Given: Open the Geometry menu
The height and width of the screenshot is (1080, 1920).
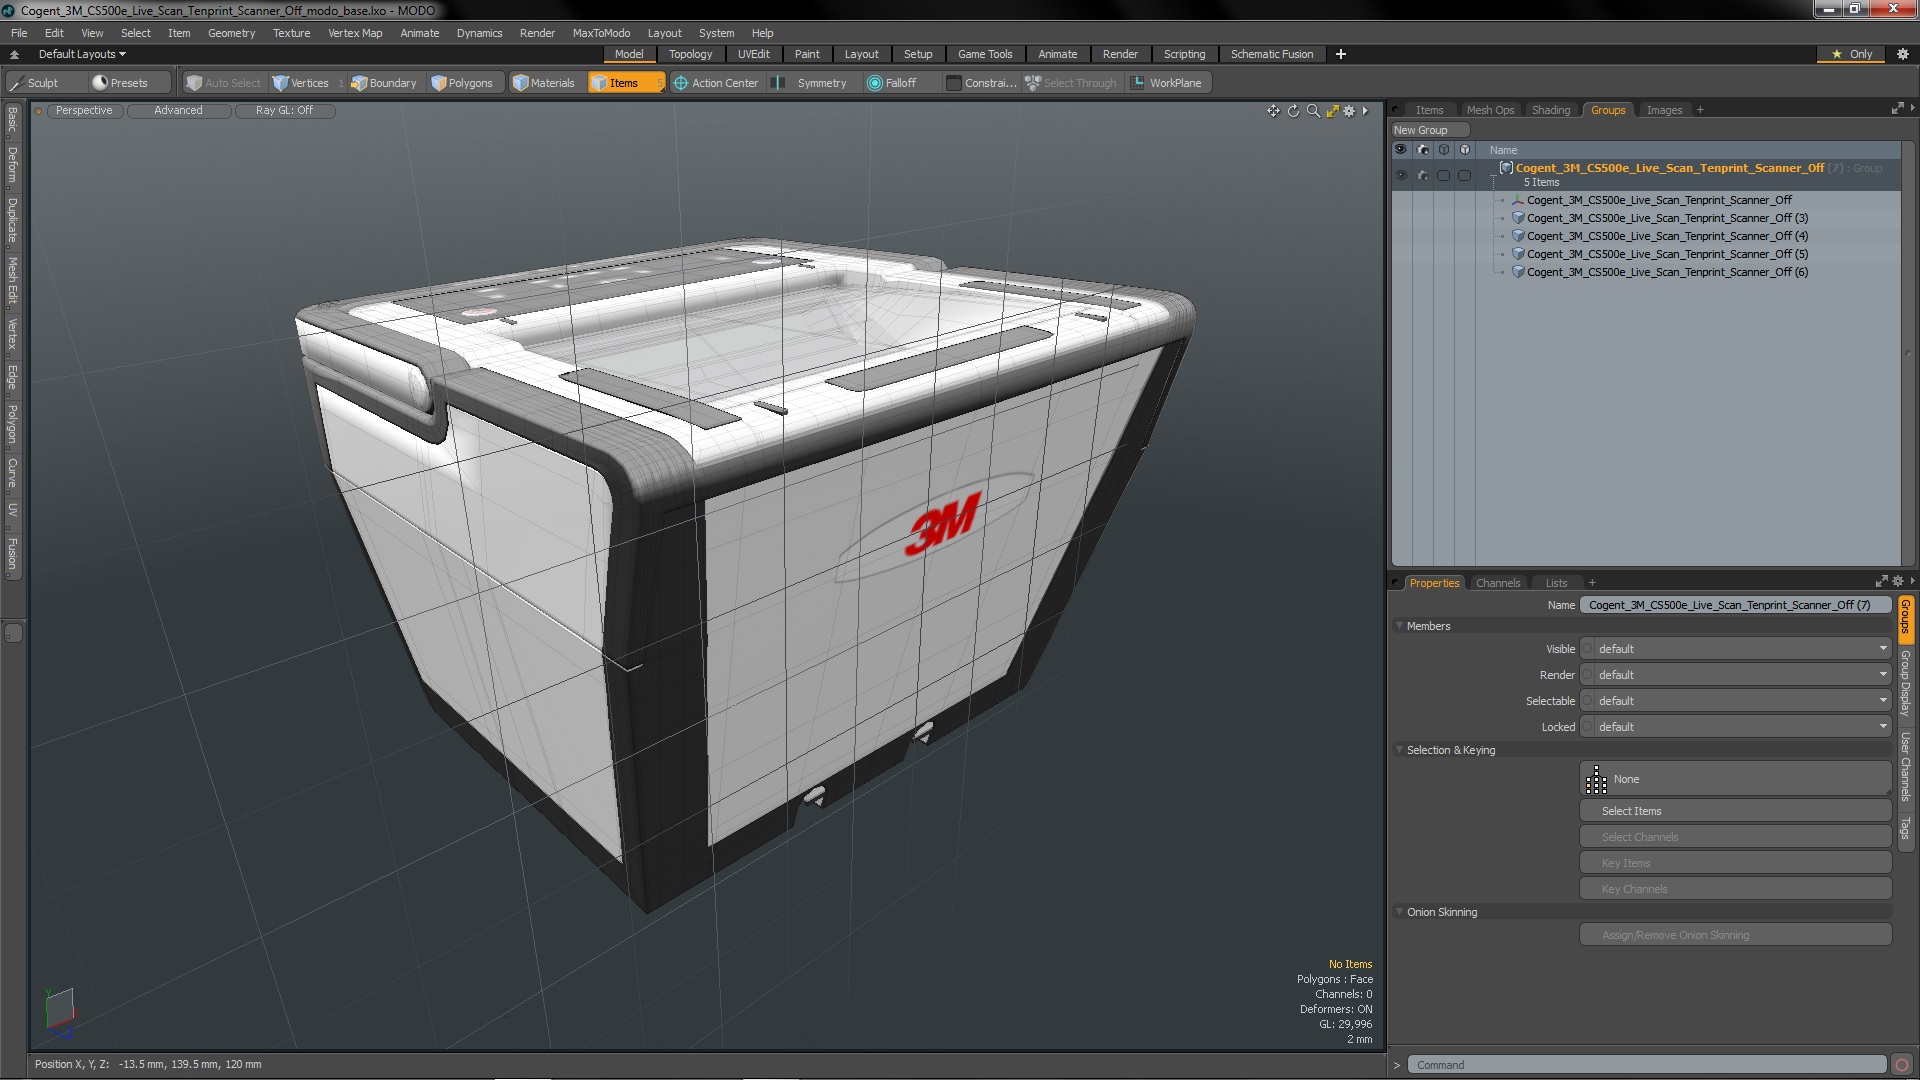Looking at the screenshot, I should (231, 33).
